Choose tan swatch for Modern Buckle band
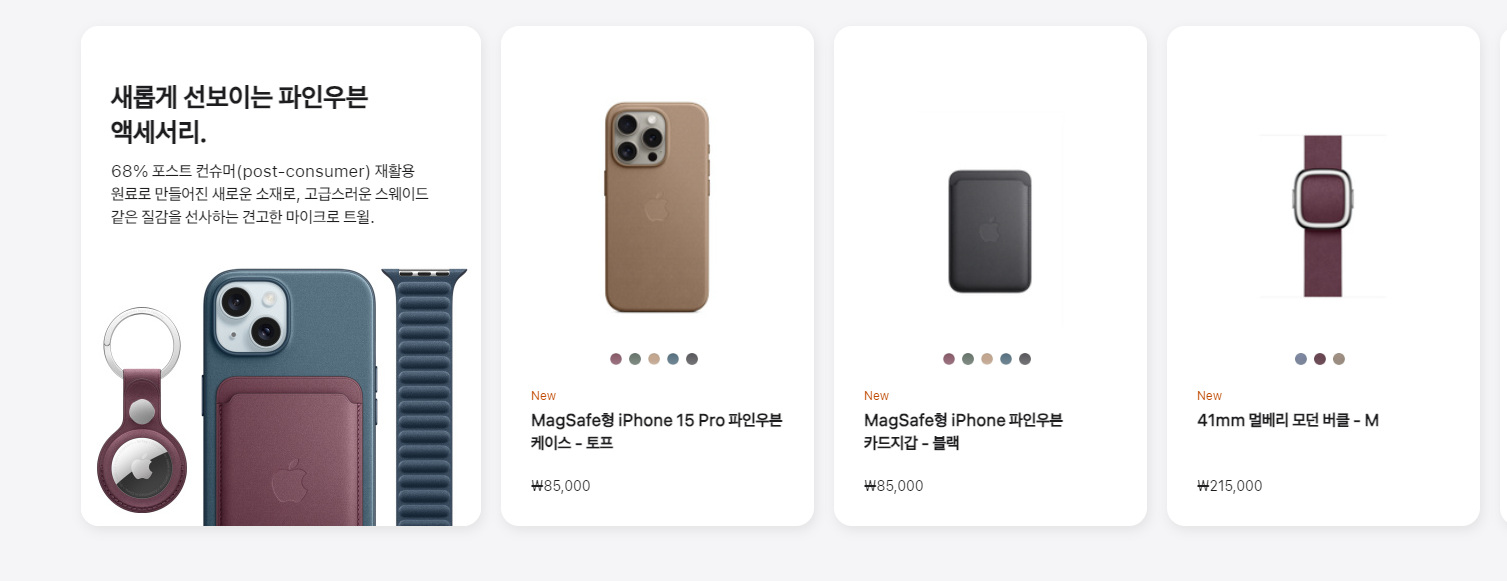The image size is (1507, 581). tap(1339, 359)
